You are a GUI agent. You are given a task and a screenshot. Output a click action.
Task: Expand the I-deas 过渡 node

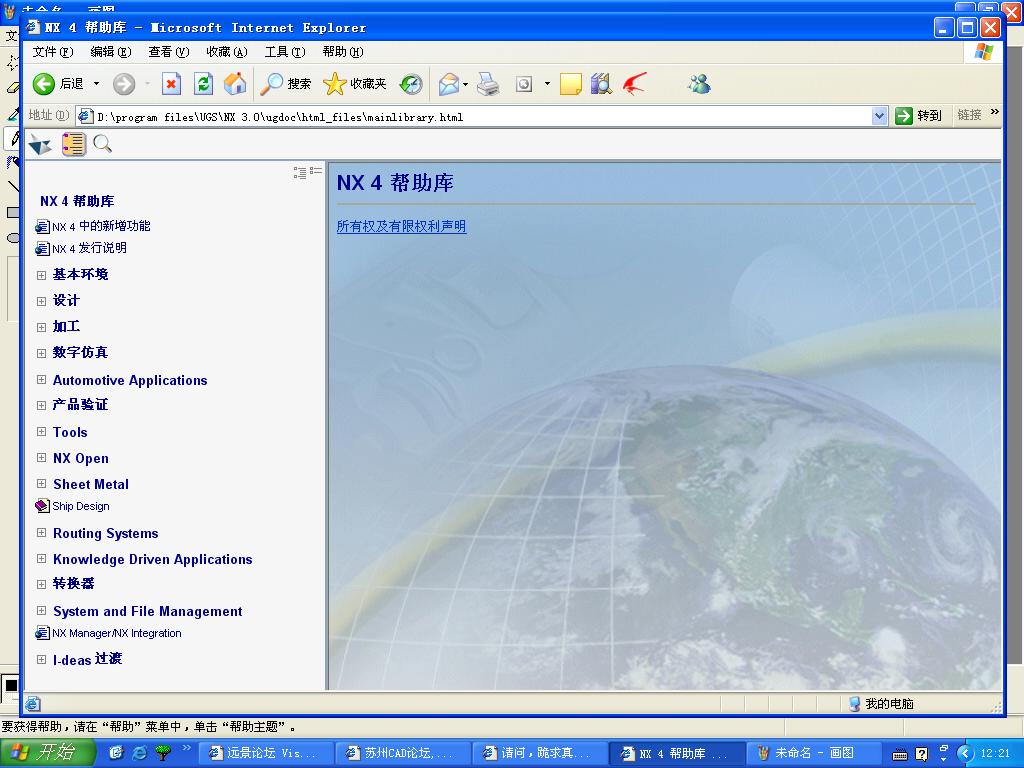(41, 660)
